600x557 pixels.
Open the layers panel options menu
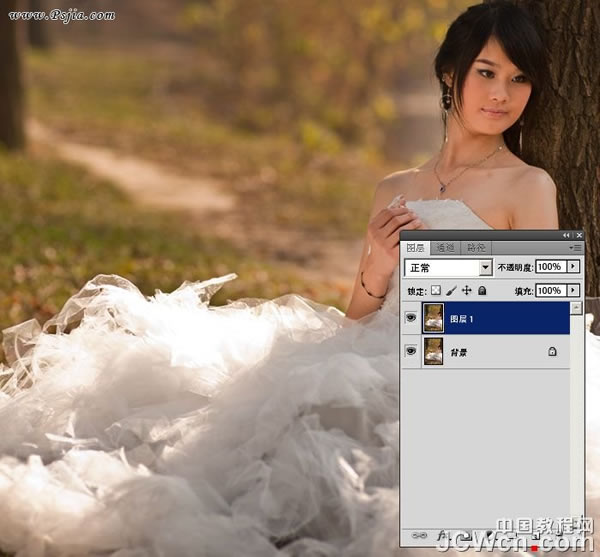pyautogui.click(x=575, y=248)
